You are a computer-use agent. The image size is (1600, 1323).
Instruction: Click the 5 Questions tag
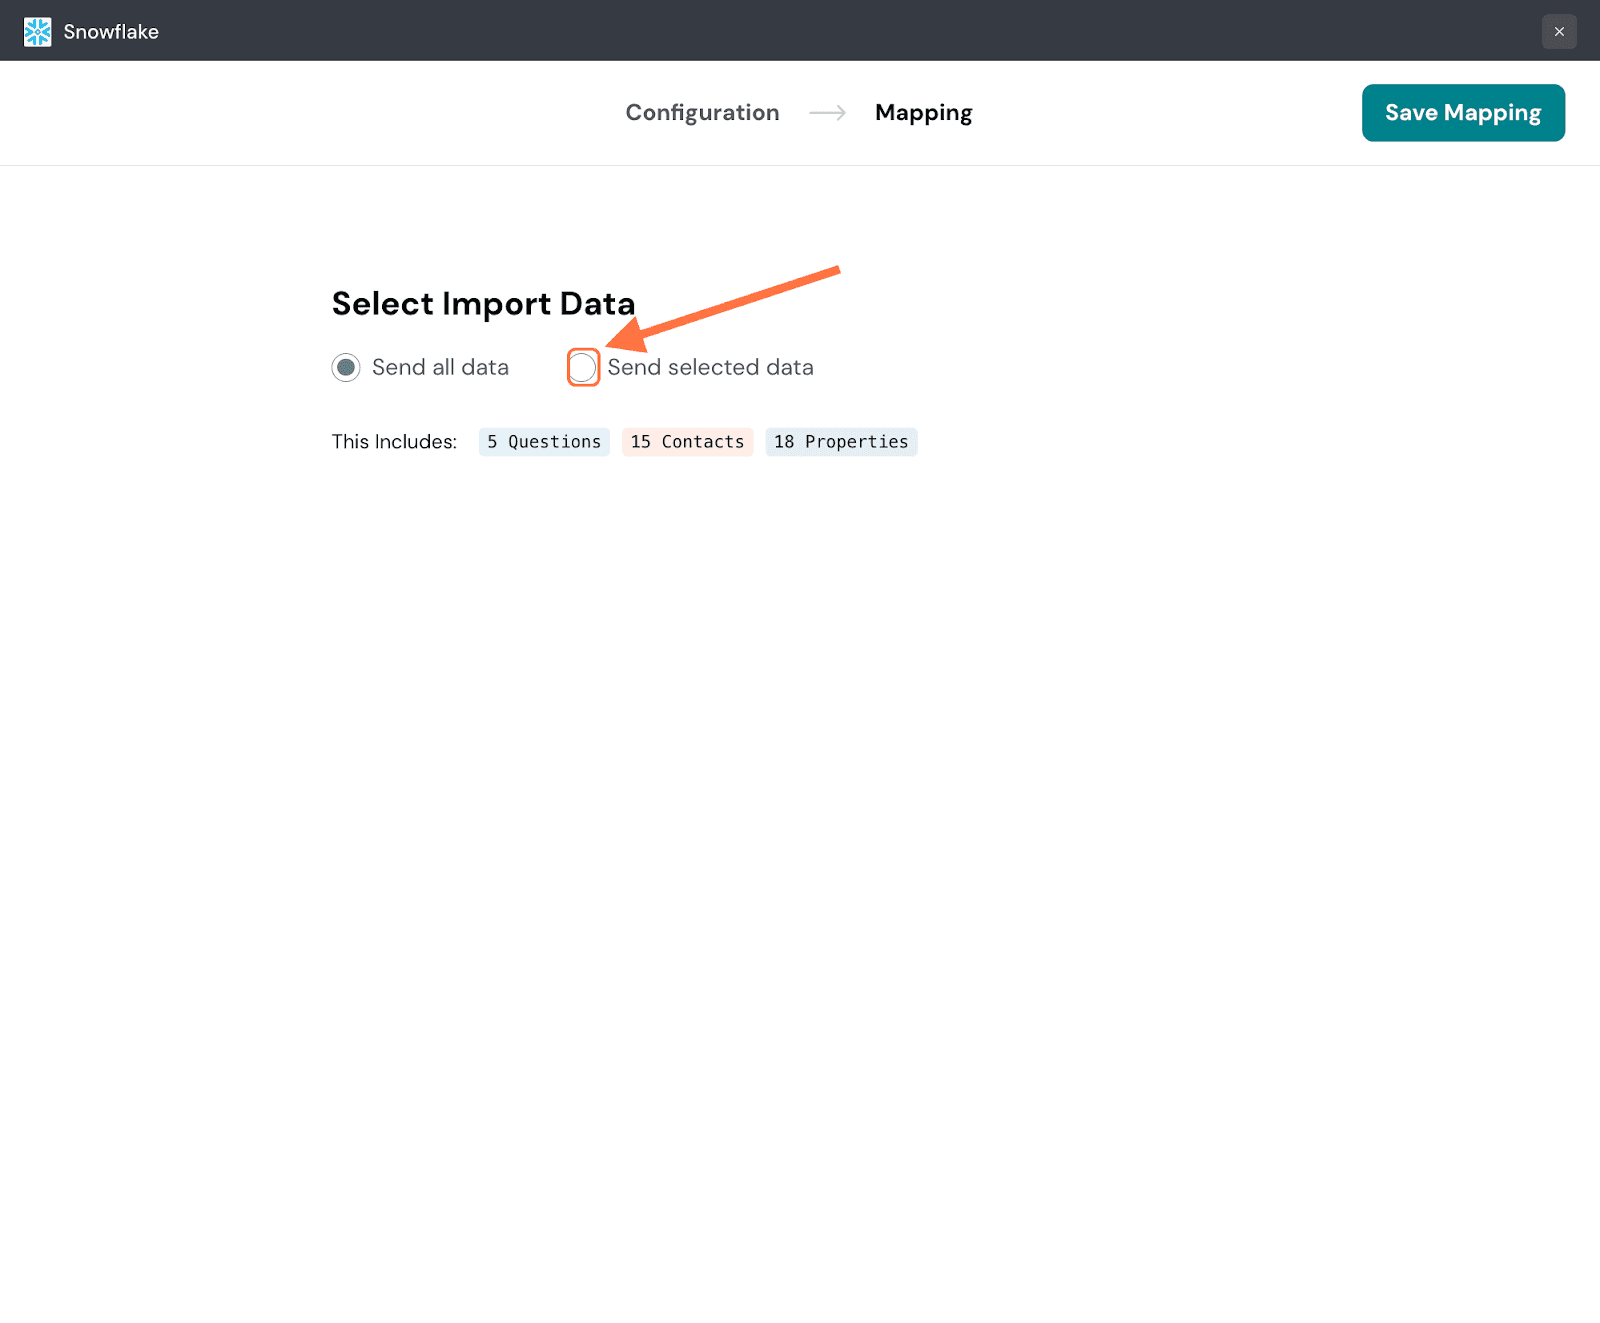544,442
